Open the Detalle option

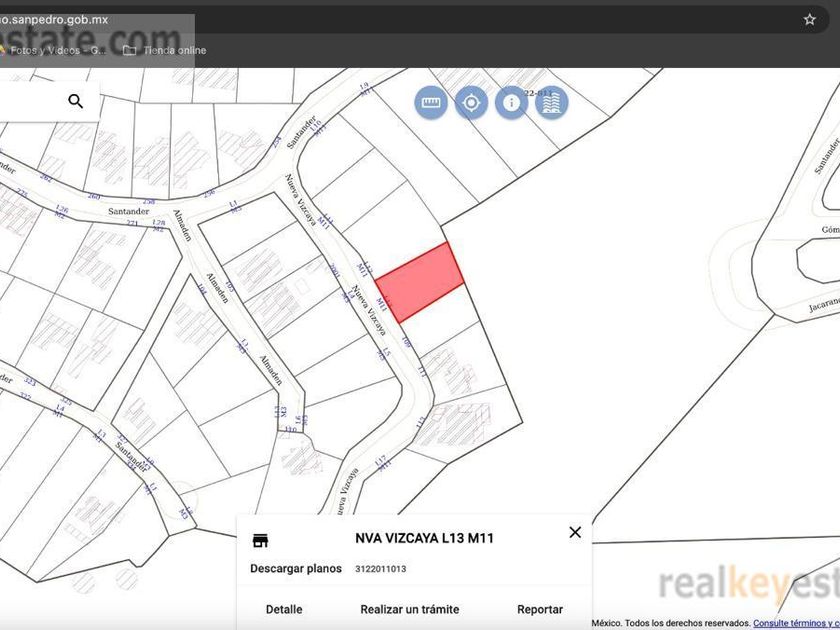pyautogui.click(x=284, y=609)
